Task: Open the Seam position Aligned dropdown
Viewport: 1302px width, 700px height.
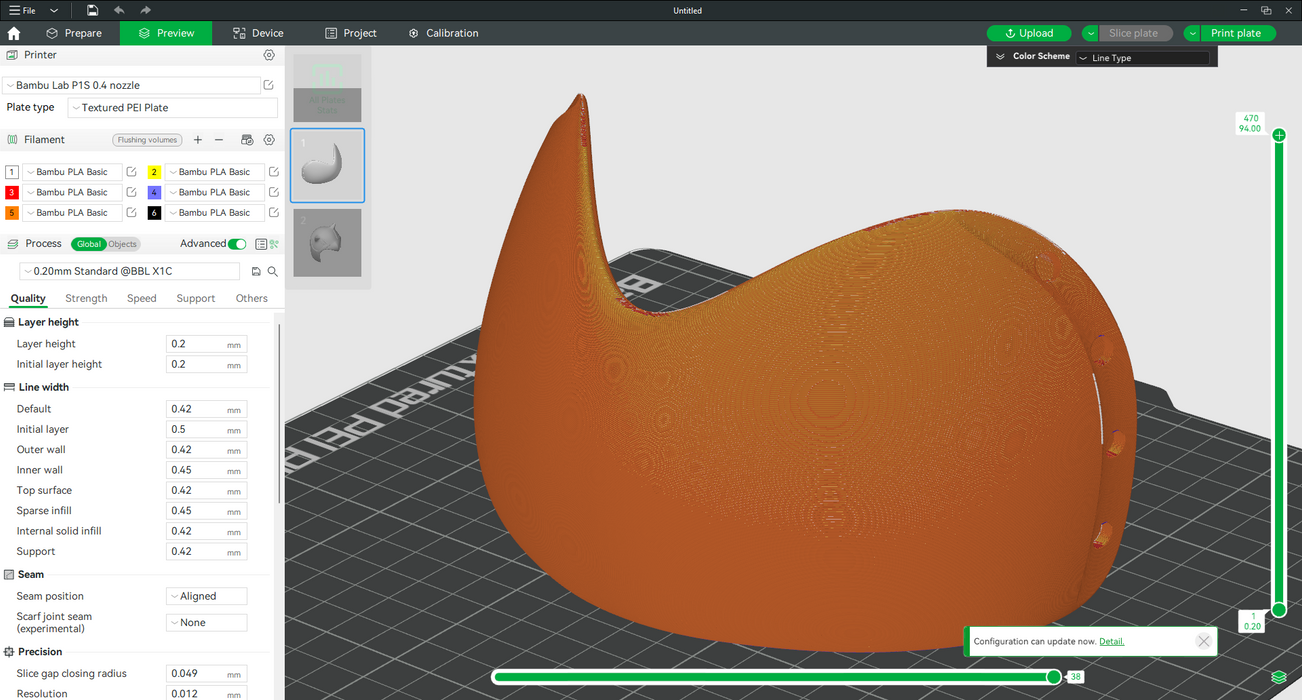Action: pos(206,596)
